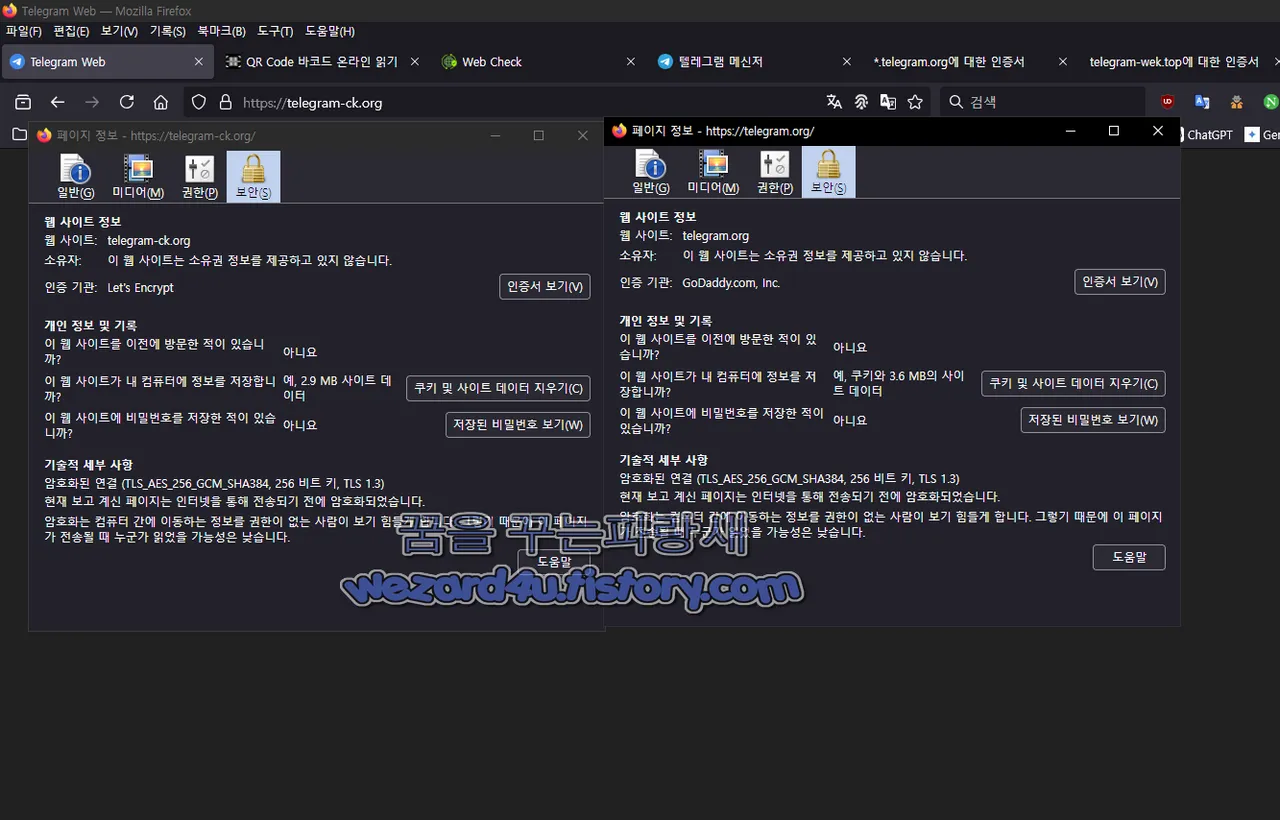Switch to the QR Code 바코드 온라인 읽기 tab
This screenshot has height=820, width=1280.
323,61
